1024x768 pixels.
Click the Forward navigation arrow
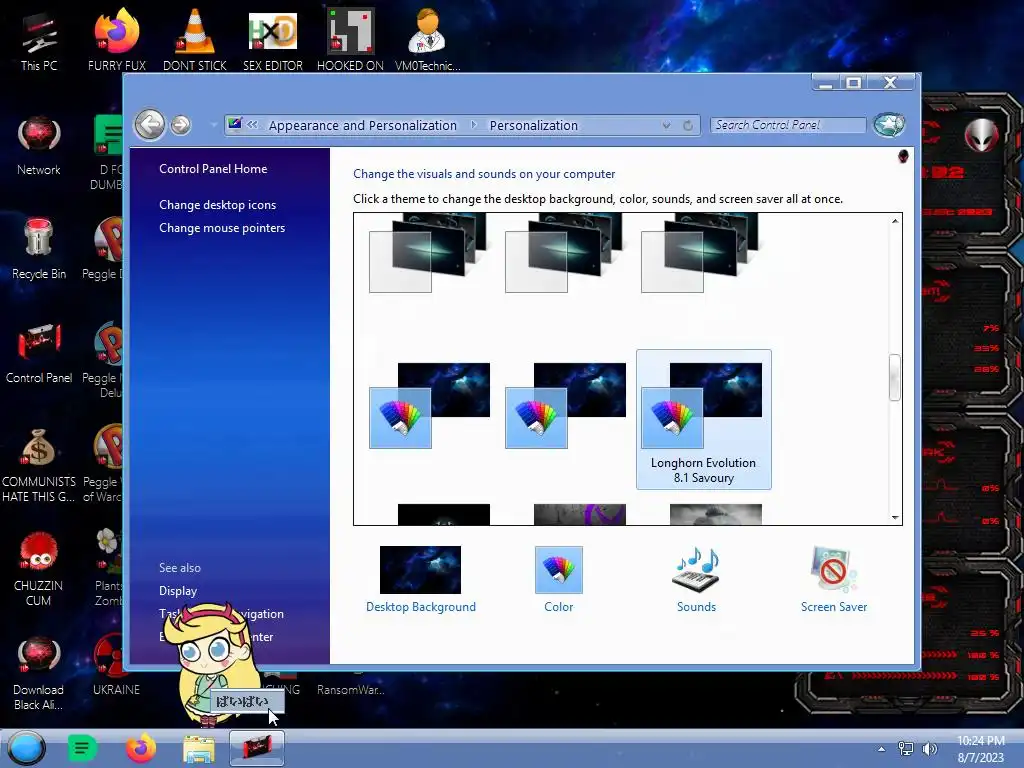181,124
